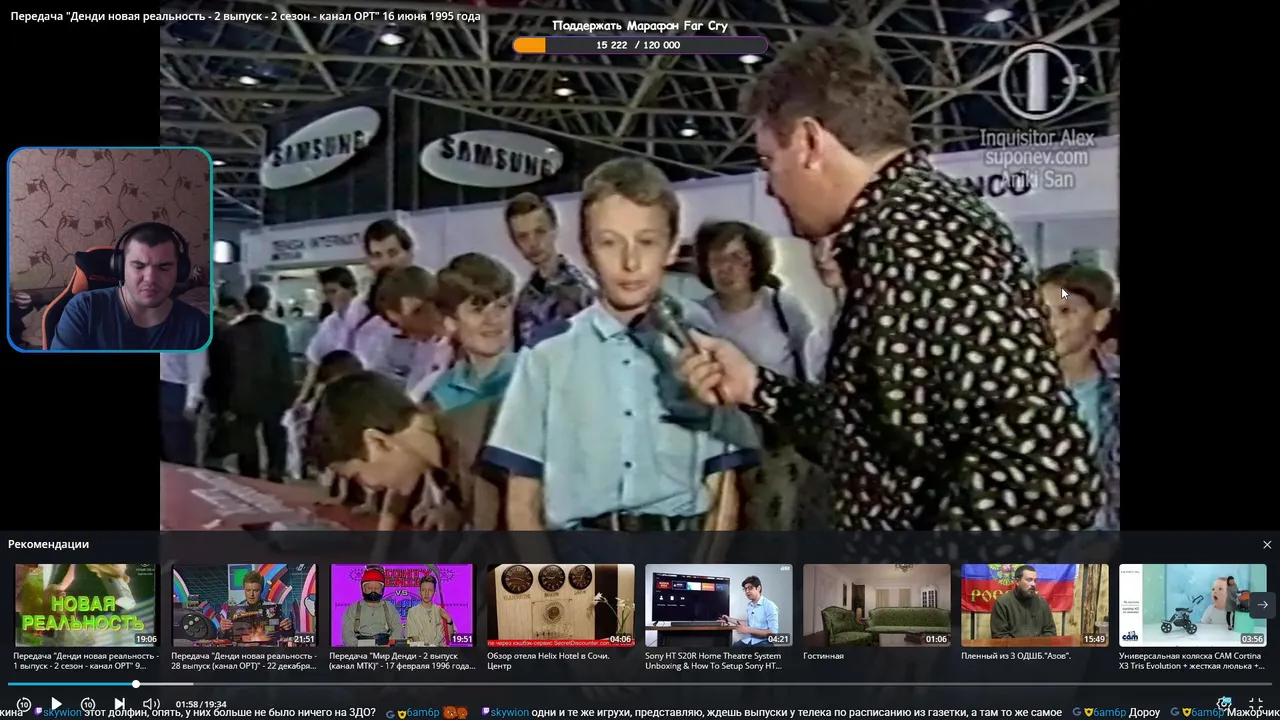Viewport: 1280px width, 720px height.
Task: Click the title 'Передача Денди новая реальность - 1 выпуск'
Action: (x=86, y=661)
